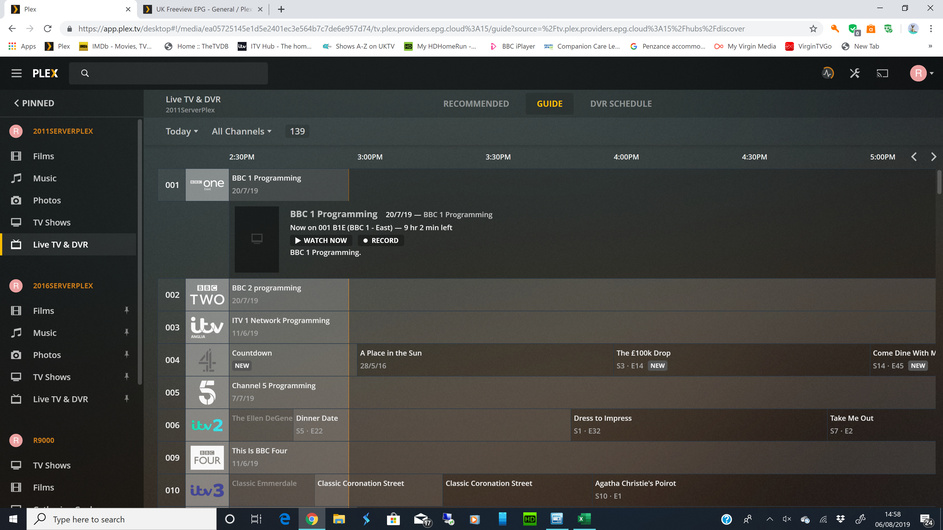Unpin TV Shows under 2016SERVERPLEX
The height and width of the screenshot is (530, 943).
tap(126, 377)
